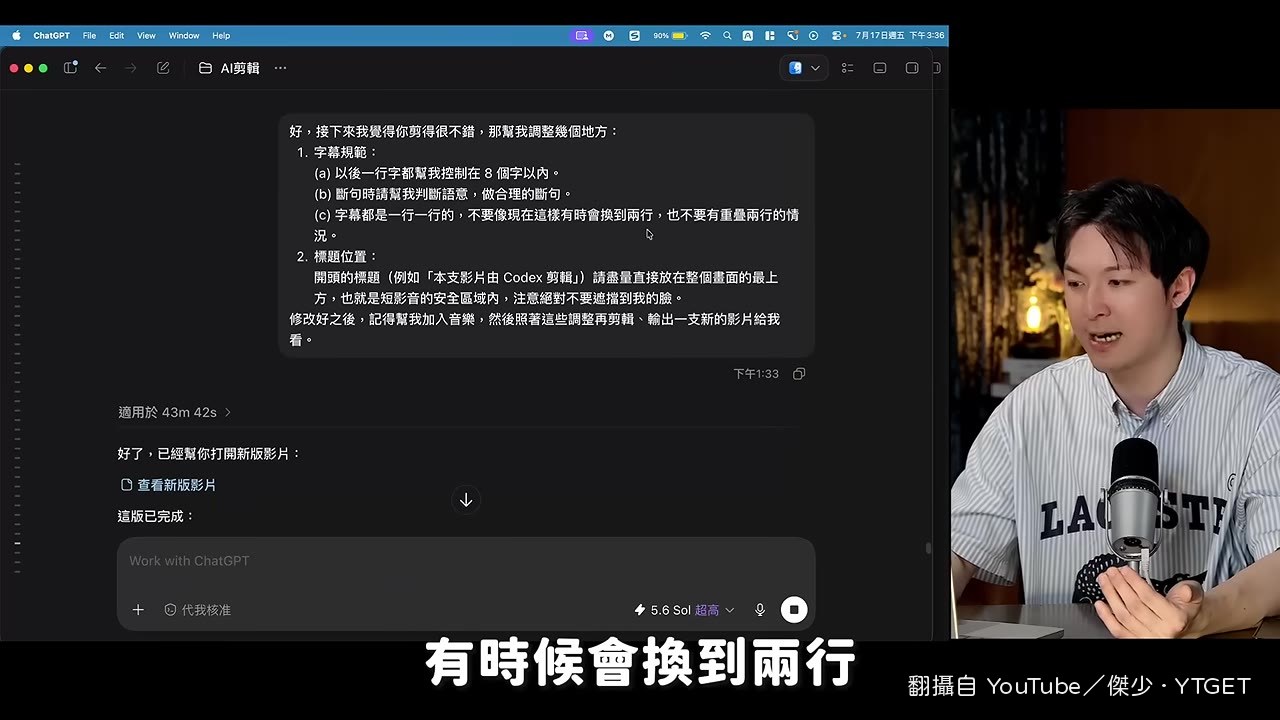Open the File menu
The height and width of the screenshot is (720, 1280).
[89, 35]
